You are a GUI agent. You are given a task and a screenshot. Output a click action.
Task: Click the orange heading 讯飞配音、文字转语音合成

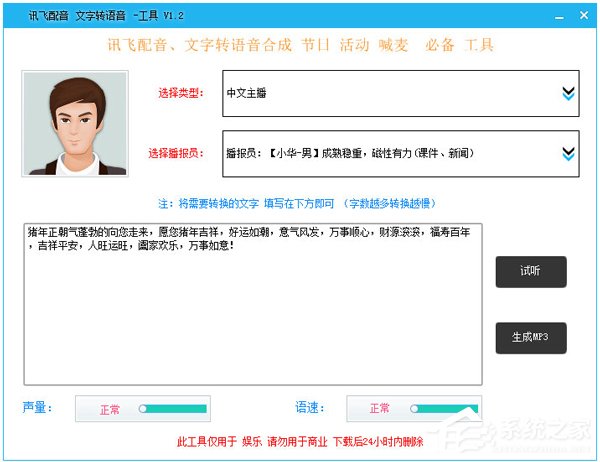point(199,45)
